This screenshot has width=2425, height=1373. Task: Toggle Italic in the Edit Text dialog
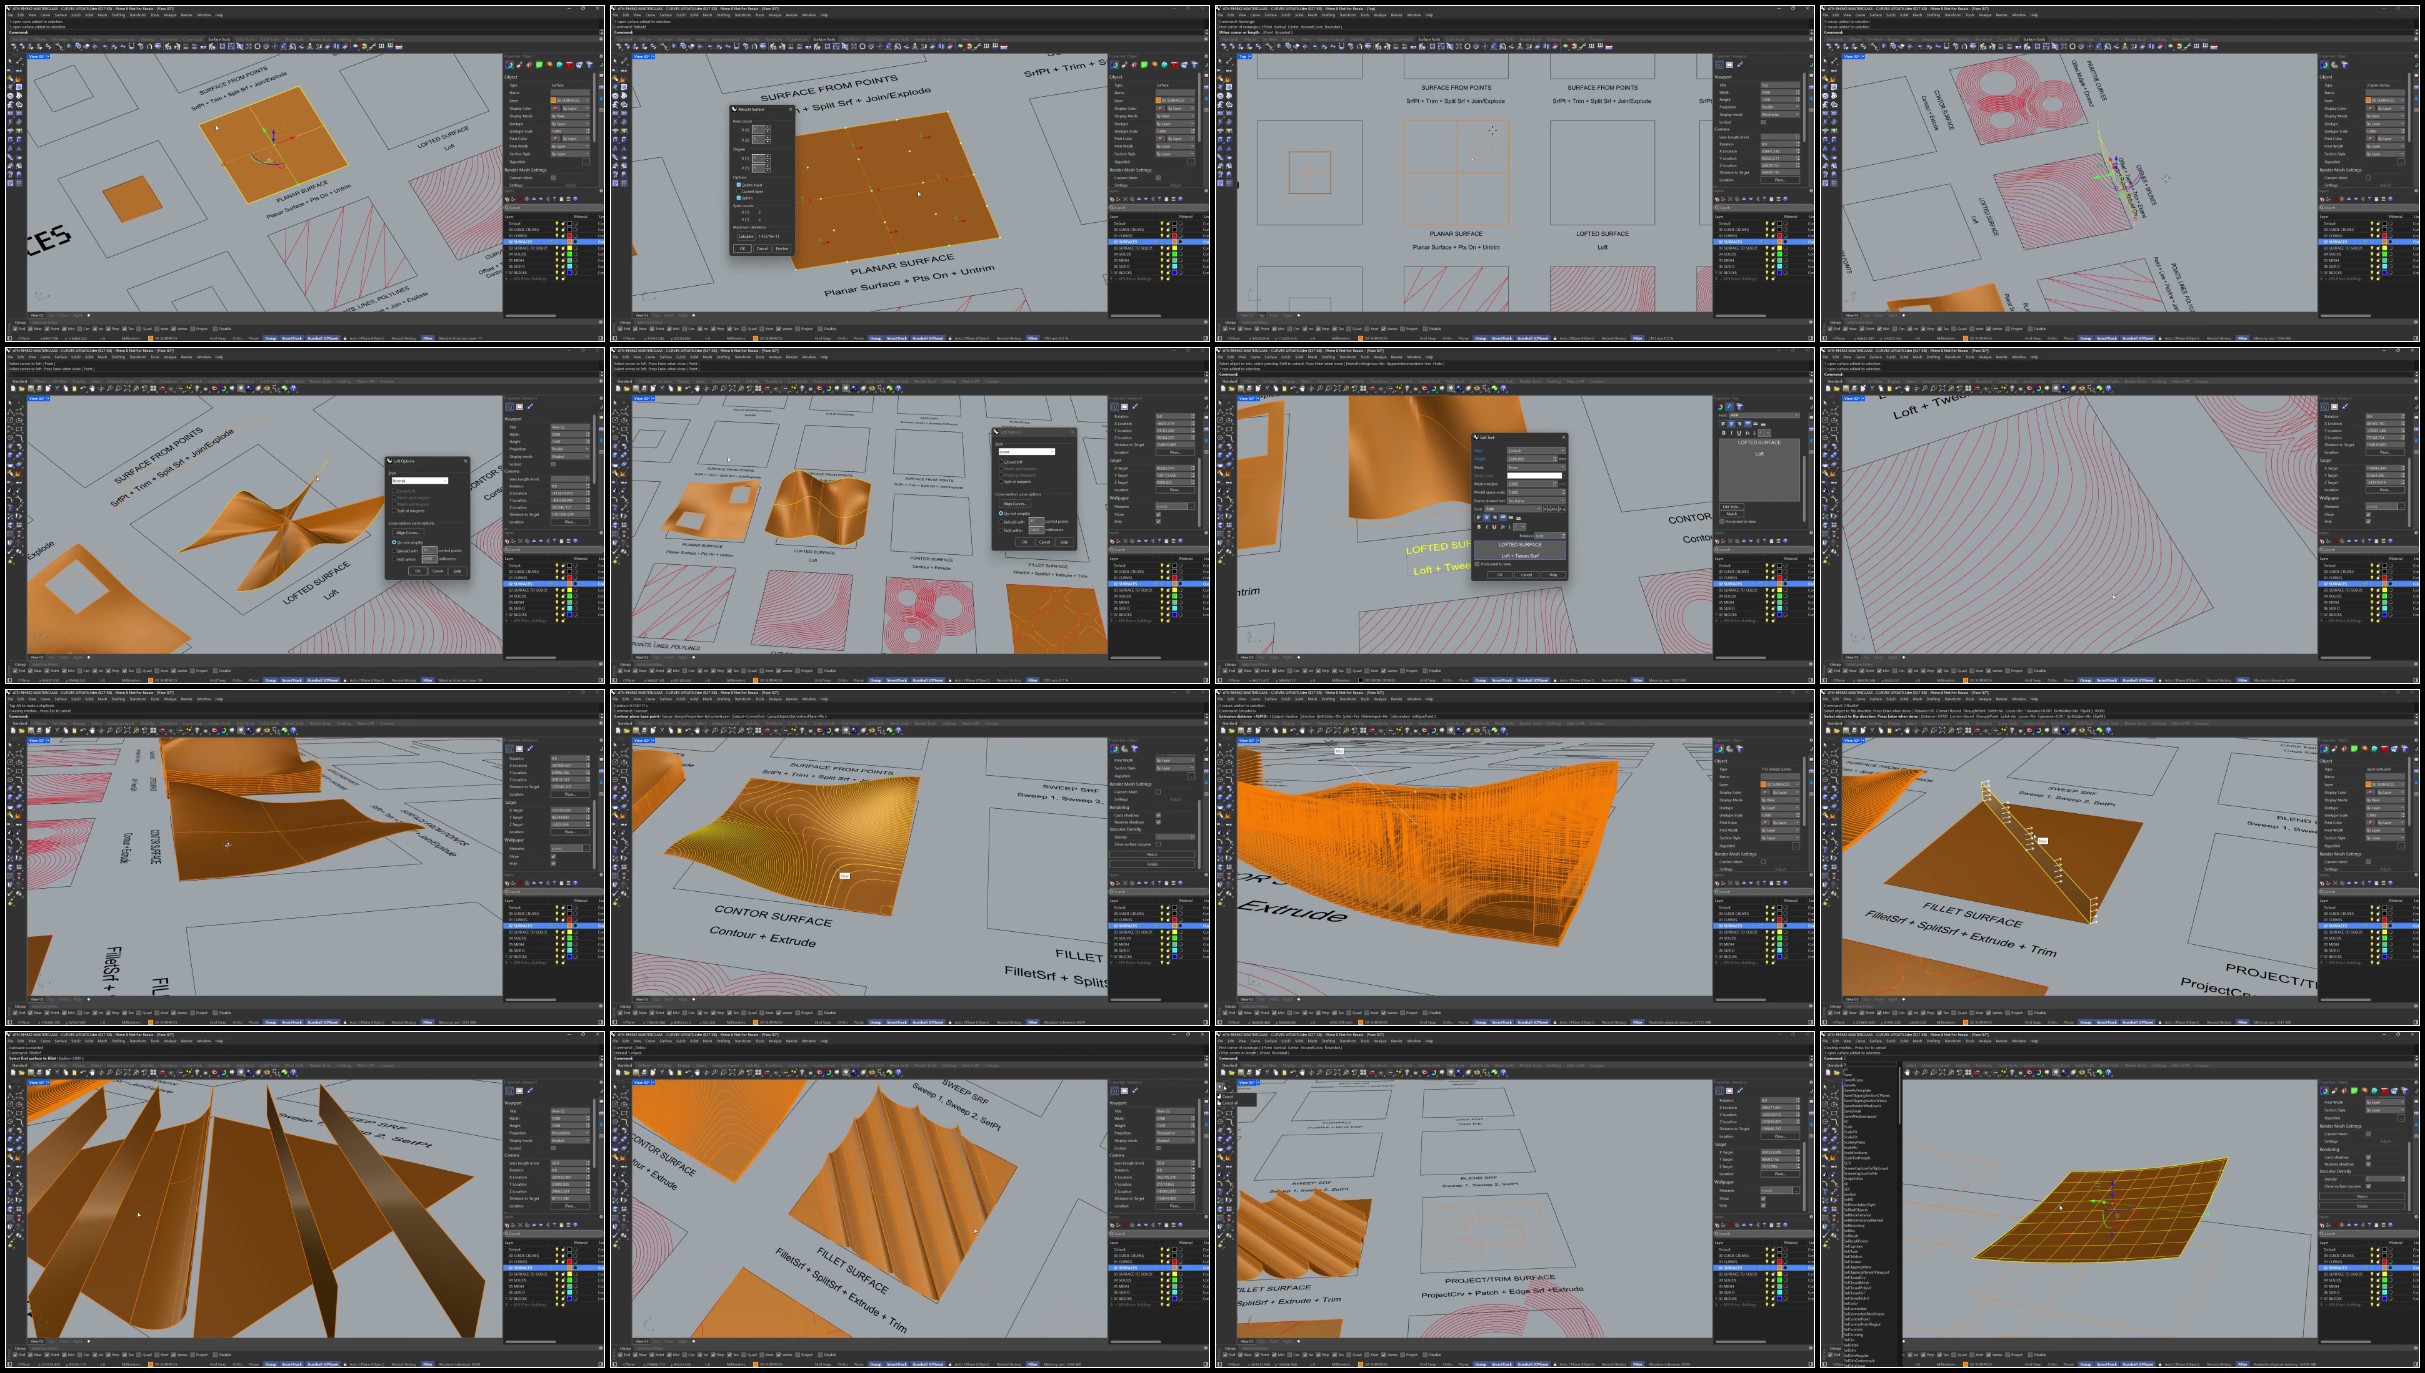[1487, 527]
